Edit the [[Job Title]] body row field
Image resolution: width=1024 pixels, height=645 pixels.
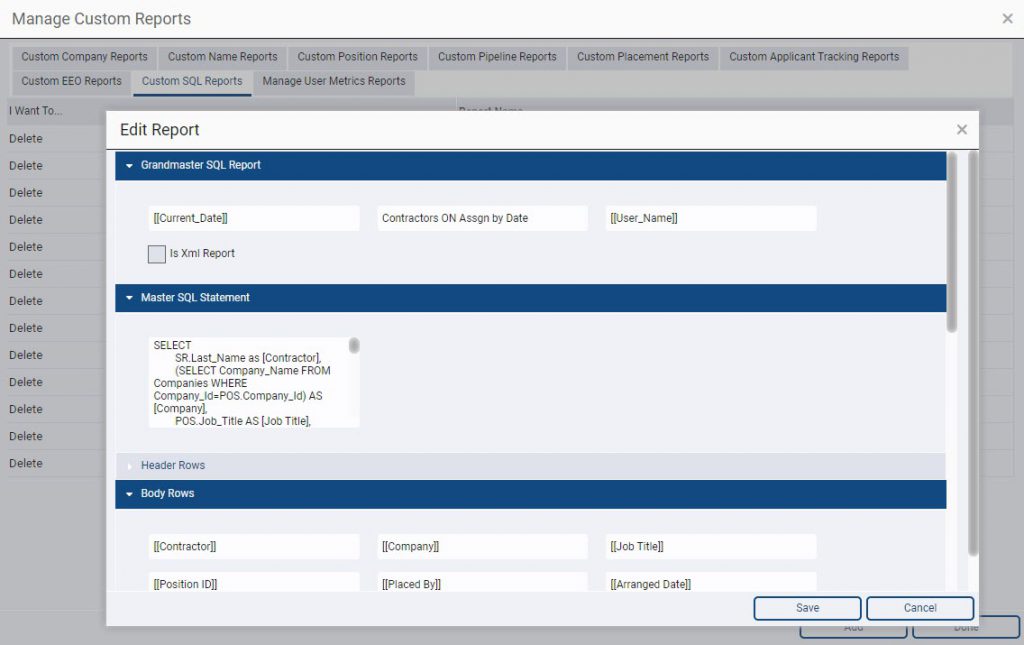pyautogui.click(x=711, y=546)
